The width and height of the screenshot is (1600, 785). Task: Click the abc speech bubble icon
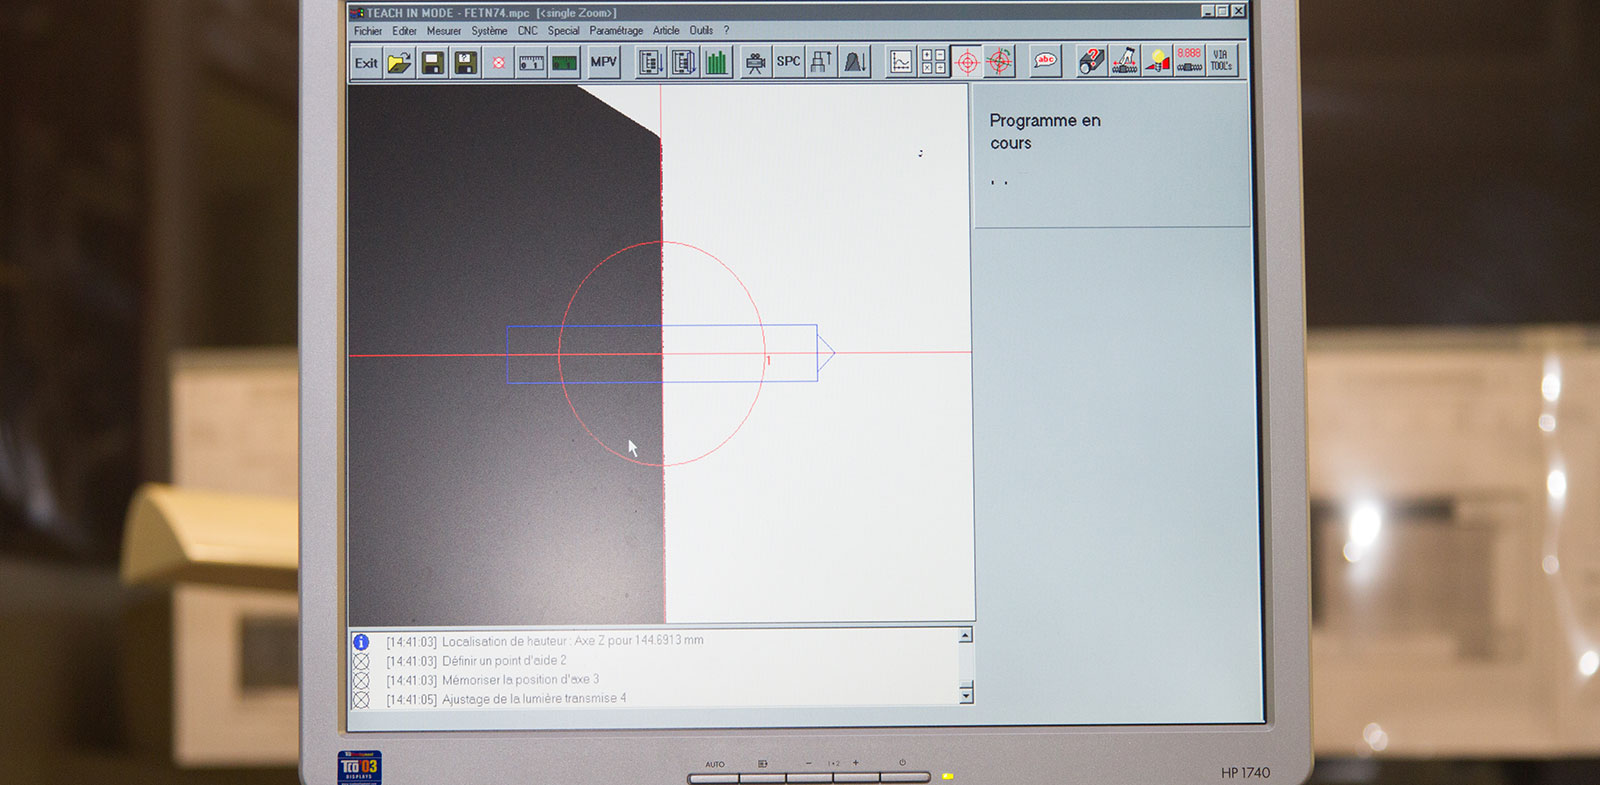click(1045, 62)
